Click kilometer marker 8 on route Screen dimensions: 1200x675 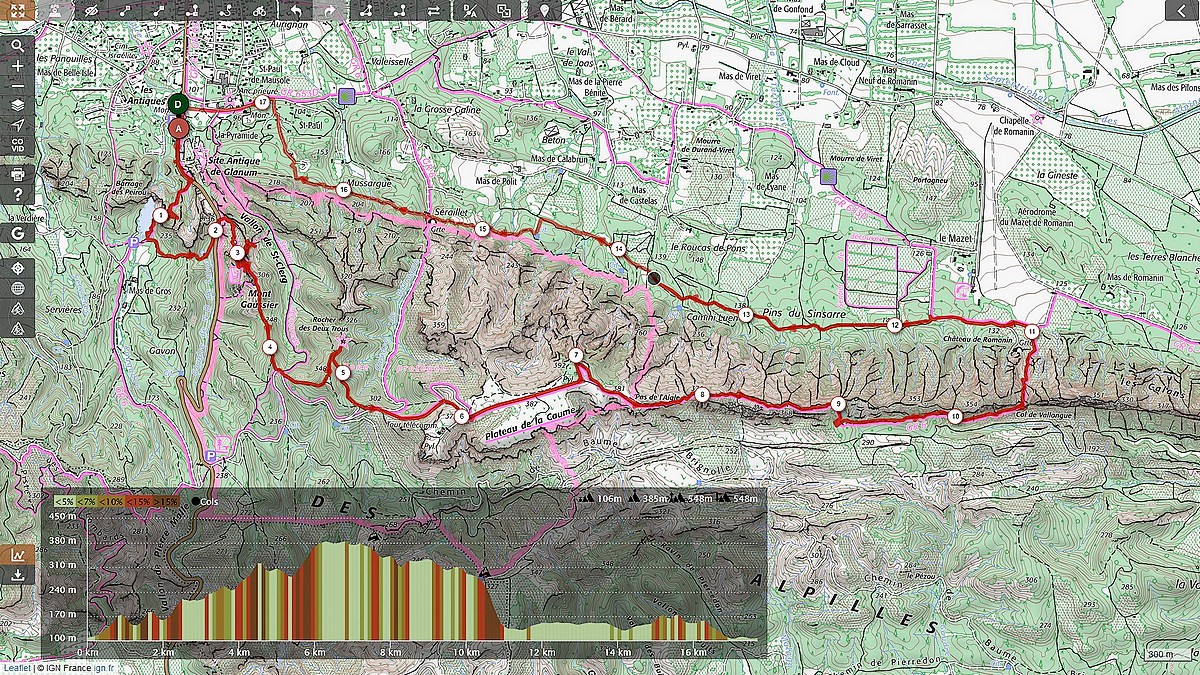702,395
